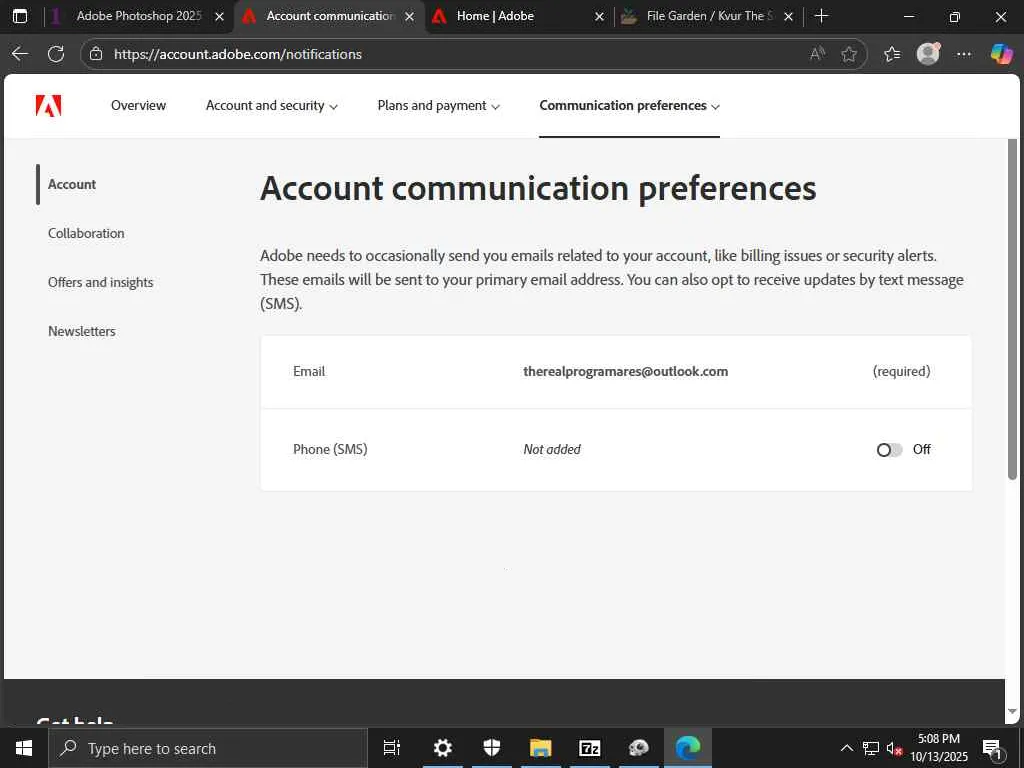The width and height of the screenshot is (1024, 768).
Task: Open Edge Settings and more menu
Action: [x=964, y=54]
